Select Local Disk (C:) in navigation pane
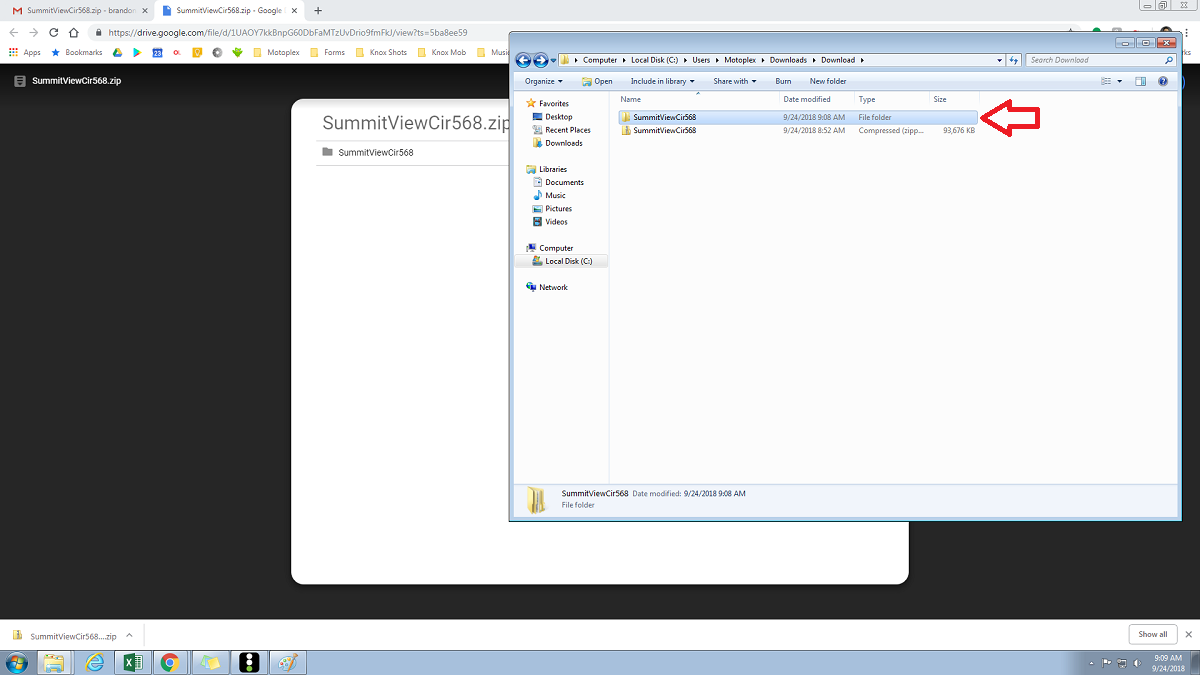The image size is (1200, 675). coord(568,261)
